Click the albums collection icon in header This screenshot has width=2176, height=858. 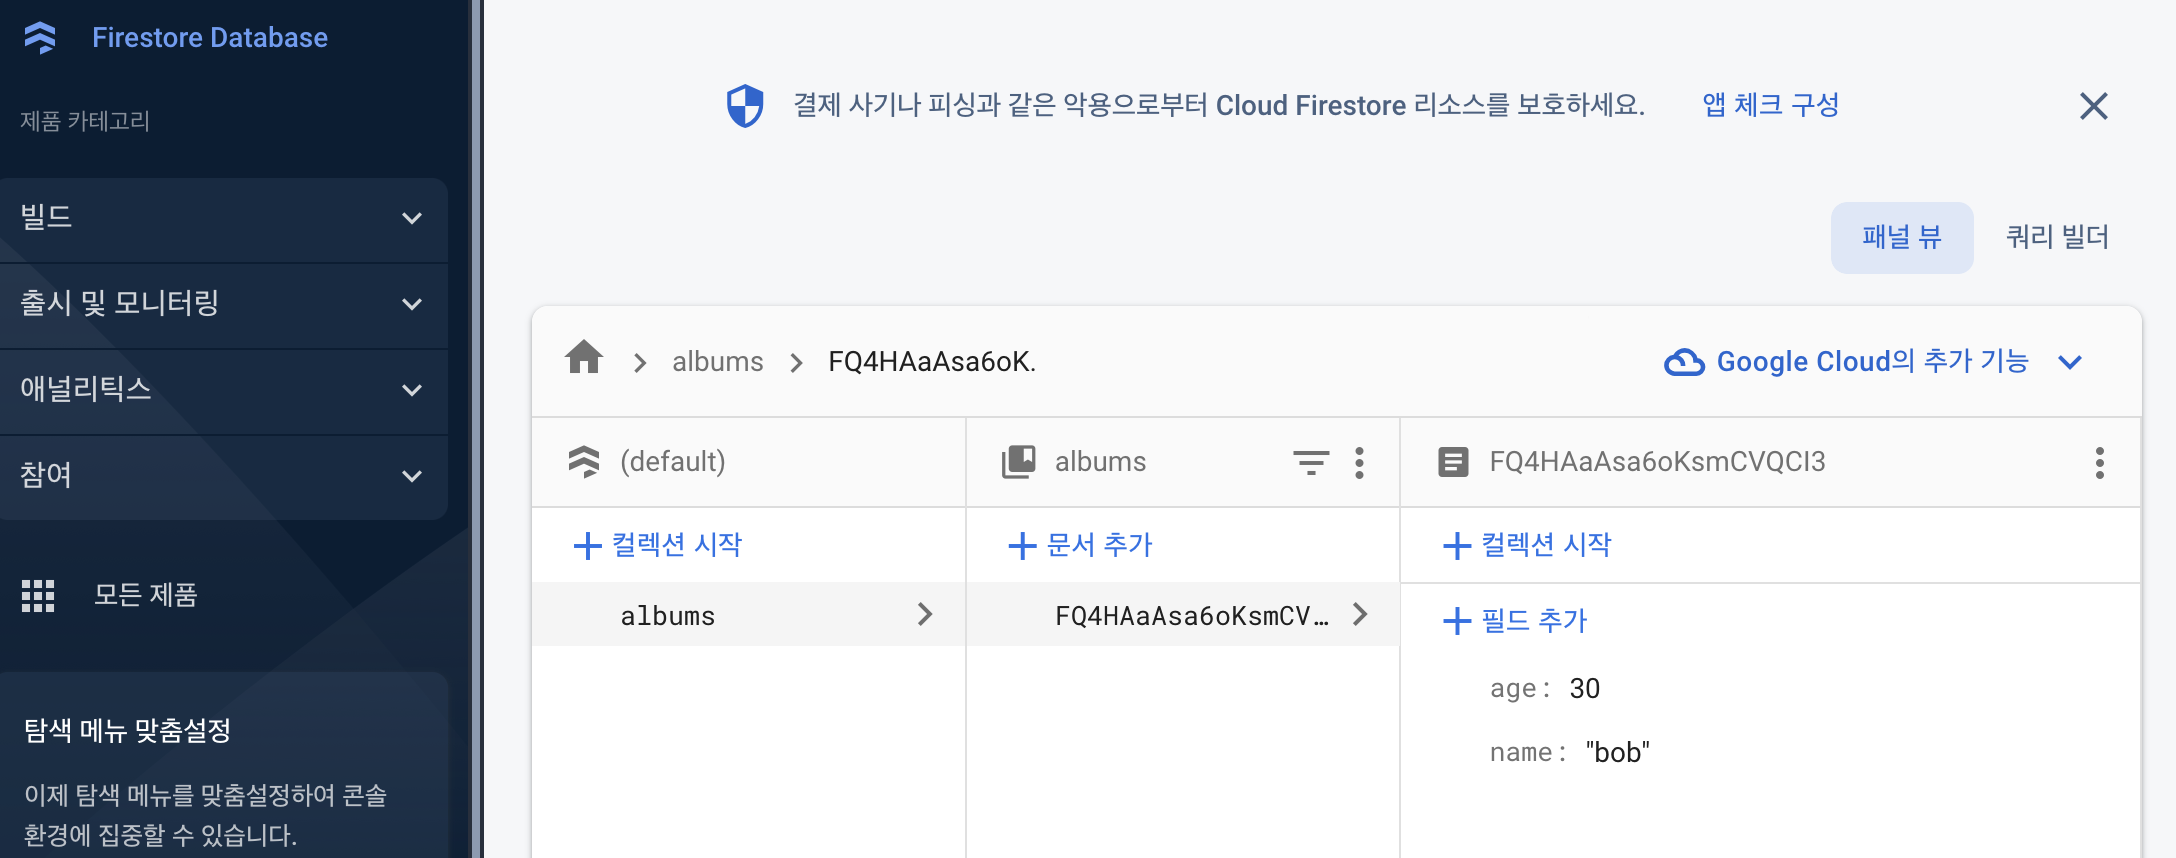click(x=1019, y=462)
